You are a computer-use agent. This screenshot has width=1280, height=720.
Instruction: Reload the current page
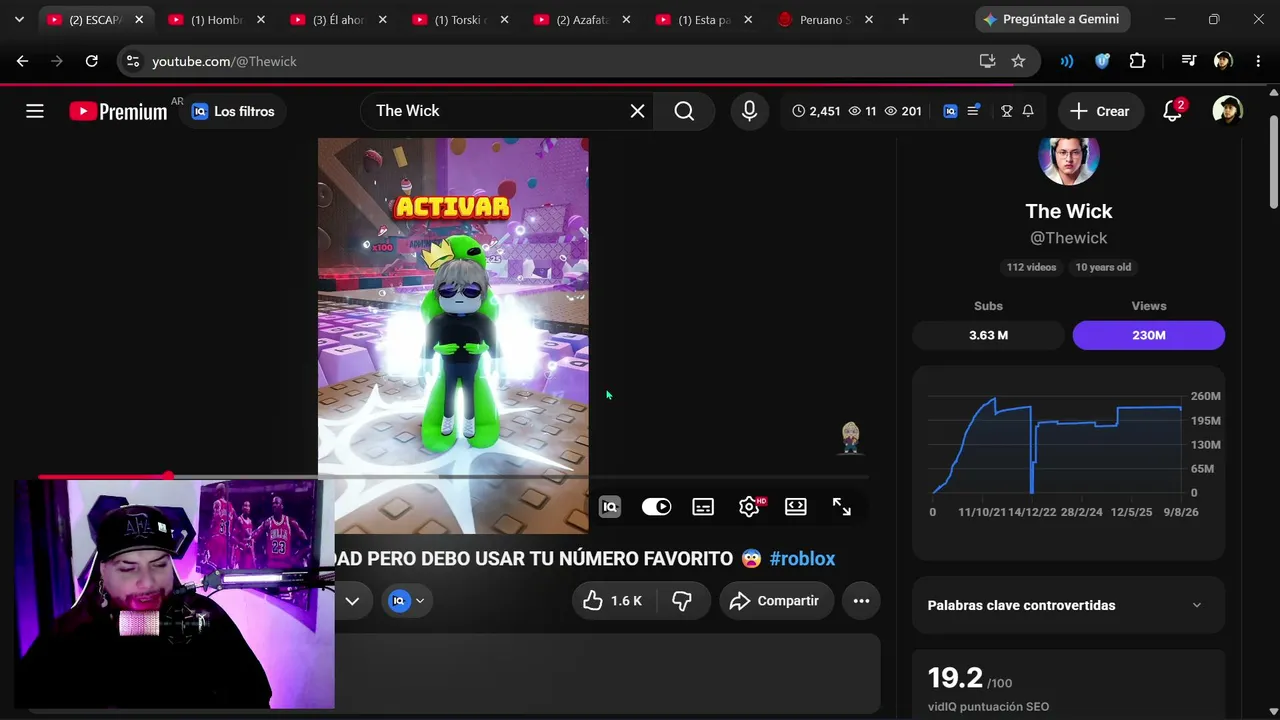(91, 61)
